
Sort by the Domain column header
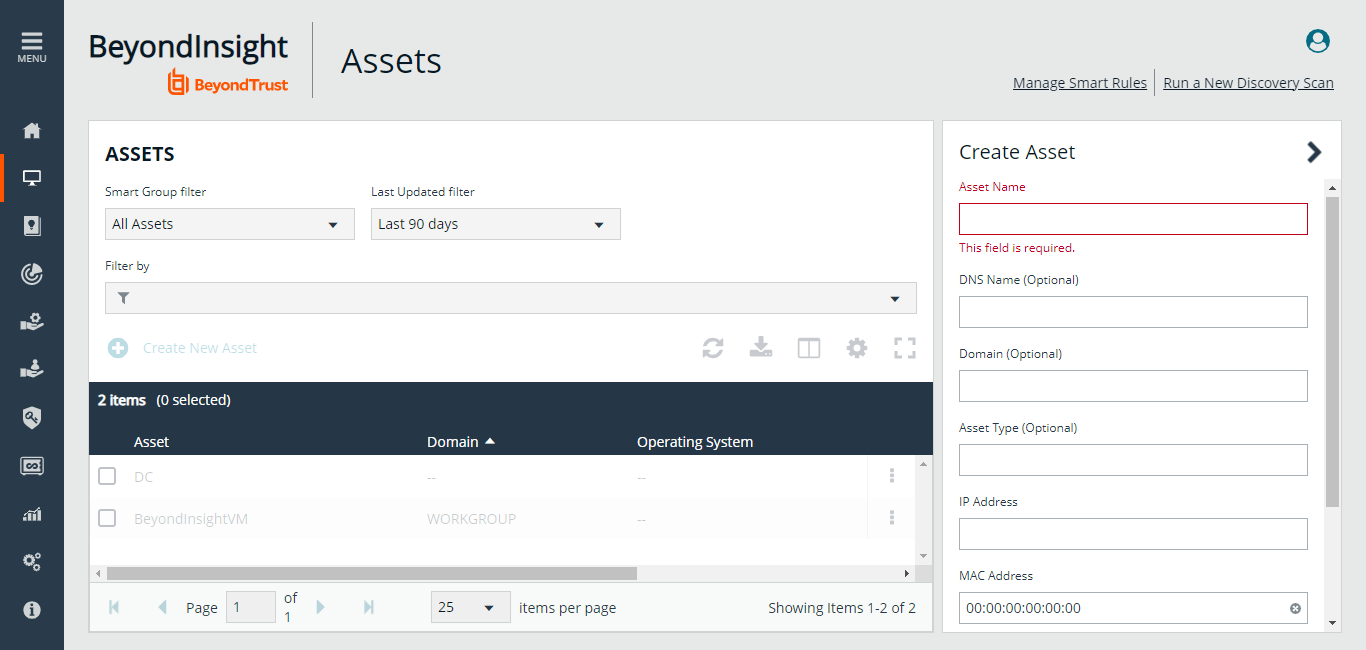point(453,442)
